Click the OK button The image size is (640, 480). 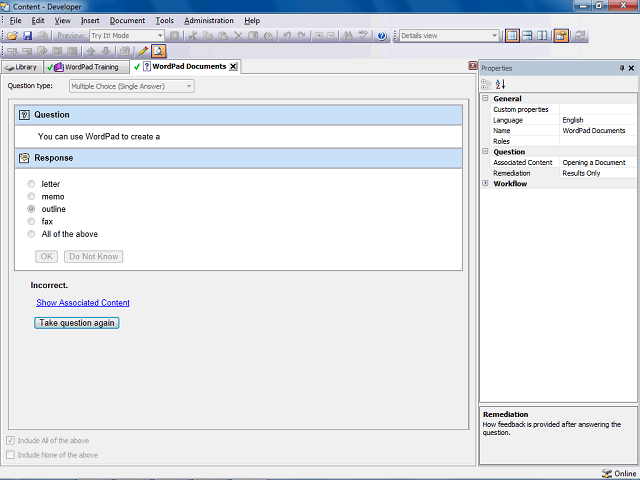click(x=47, y=256)
